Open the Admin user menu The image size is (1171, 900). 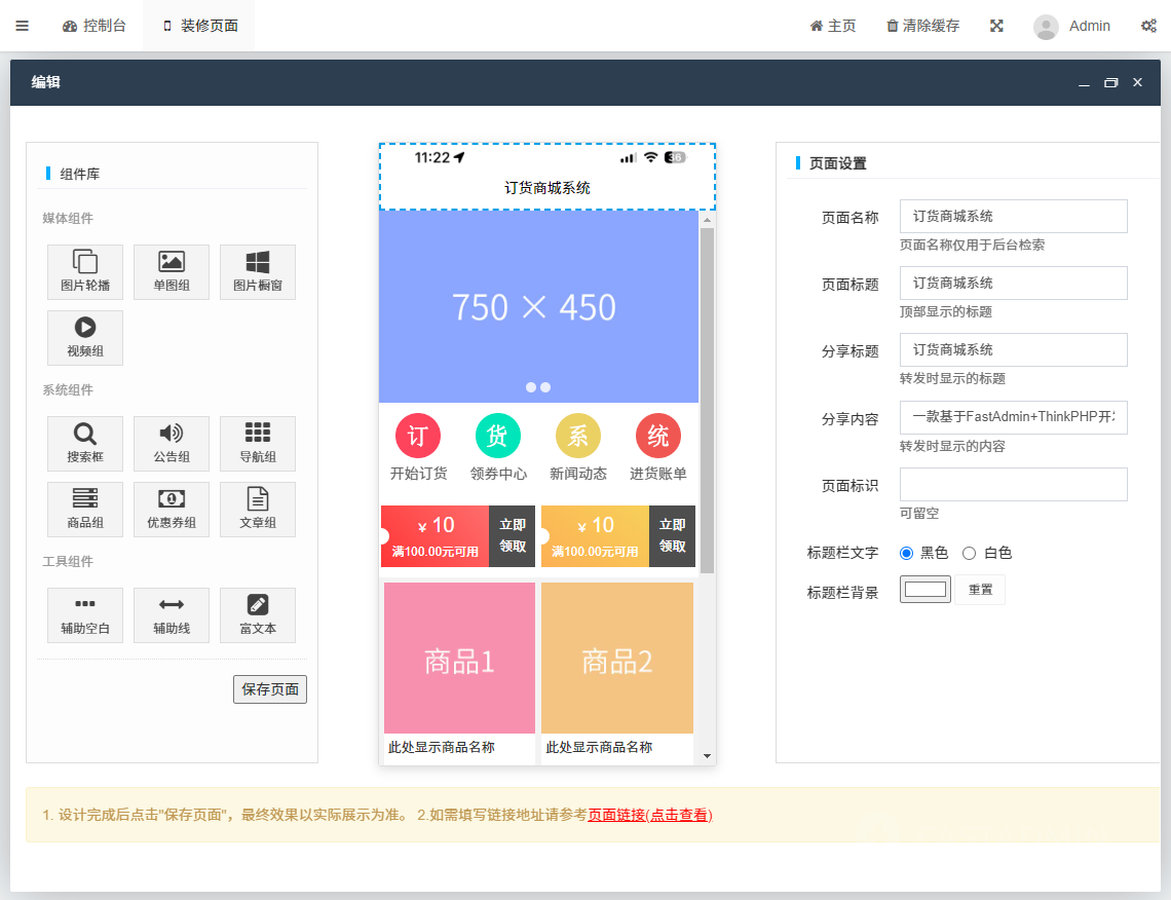click(x=1072, y=26)
